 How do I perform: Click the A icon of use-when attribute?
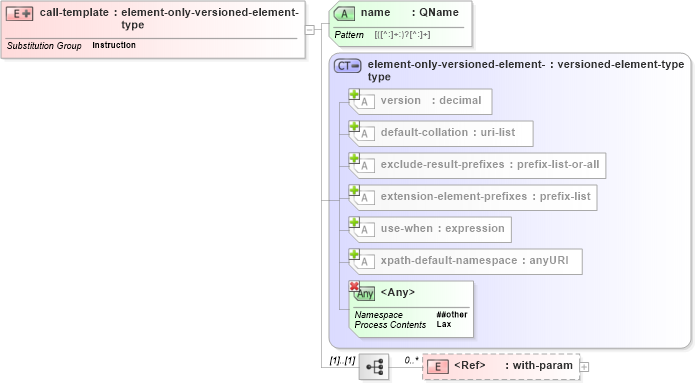(364, 230)
